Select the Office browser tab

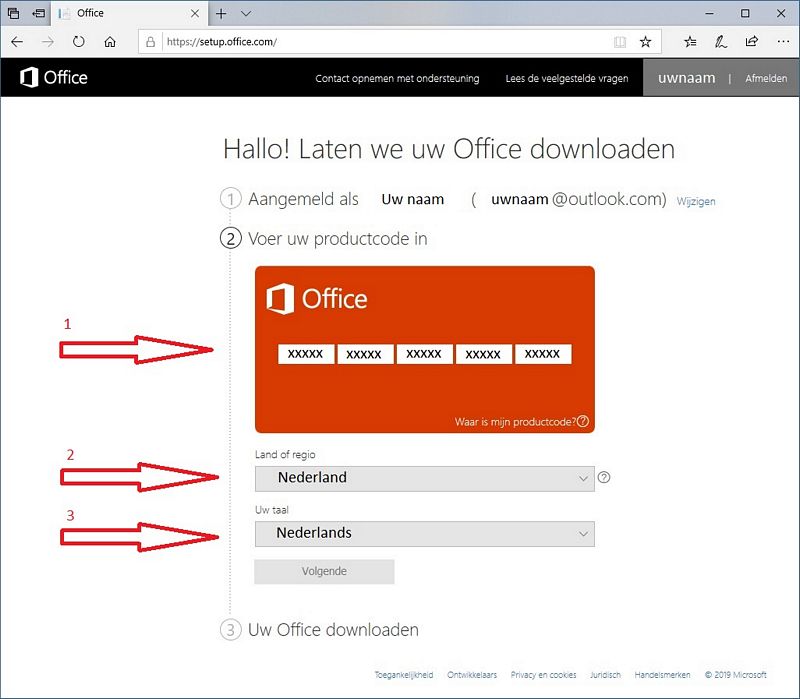(129, 13)
